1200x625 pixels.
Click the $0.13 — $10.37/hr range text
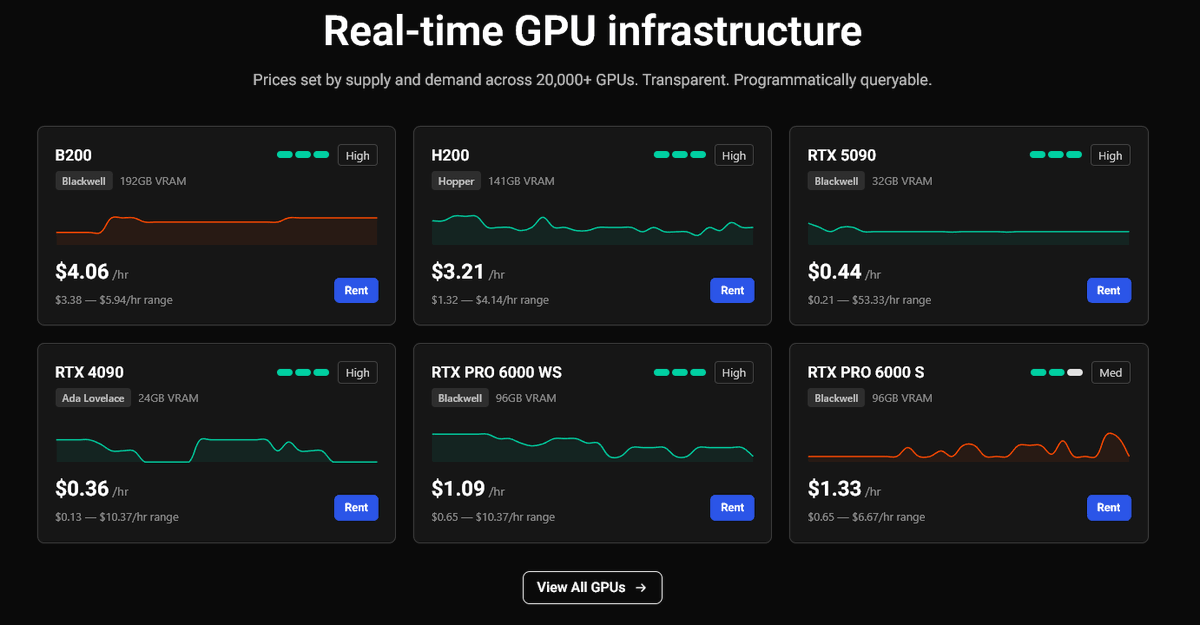[117, 517]
